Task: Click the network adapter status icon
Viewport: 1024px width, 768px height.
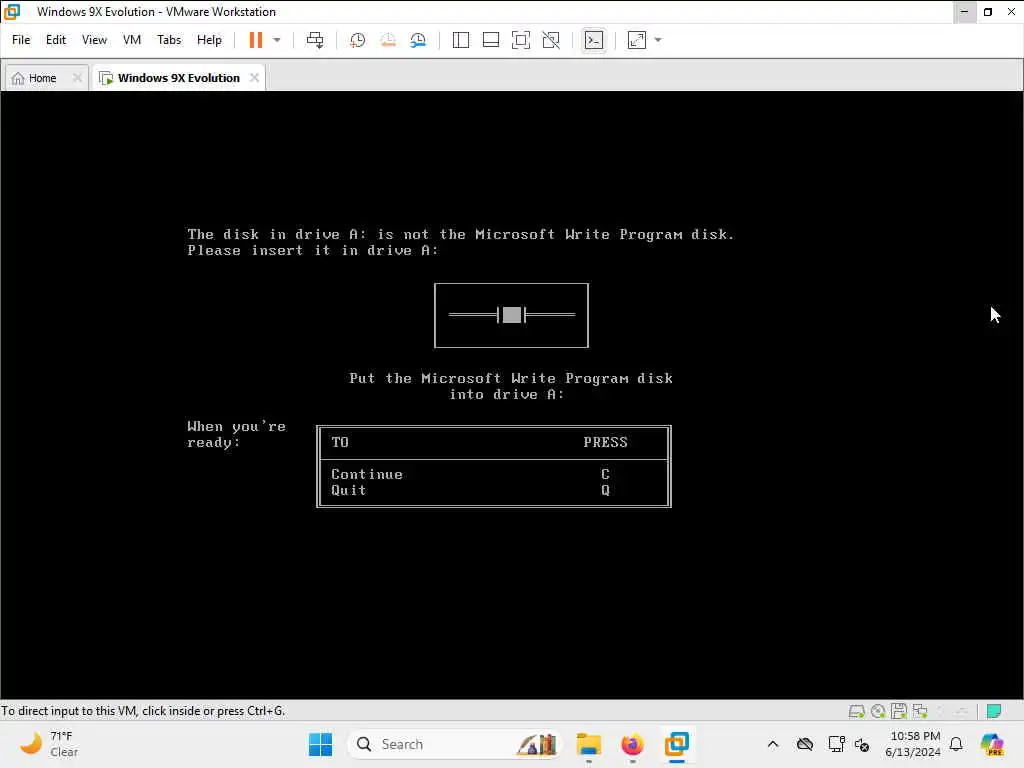Action: pyautogui.click(x=920, y=711)
